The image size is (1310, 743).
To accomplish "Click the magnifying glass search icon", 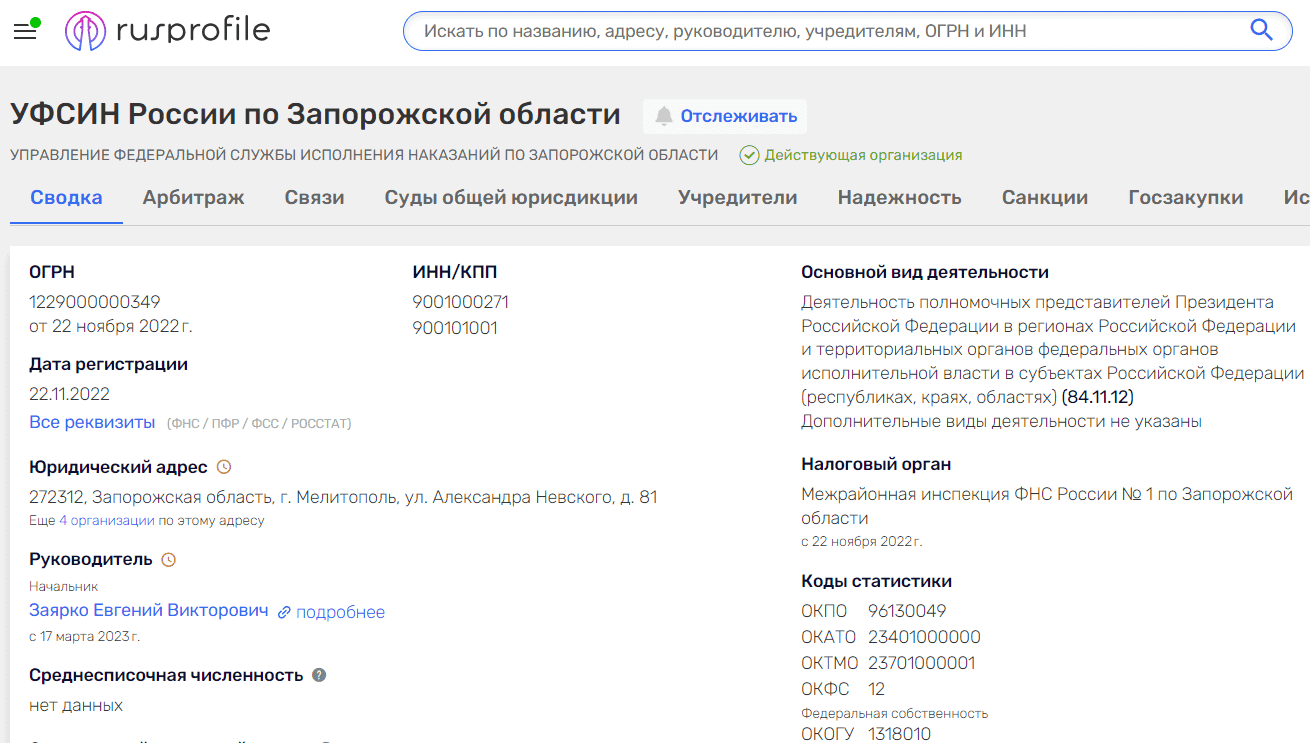I will (x=1261, y=30).
